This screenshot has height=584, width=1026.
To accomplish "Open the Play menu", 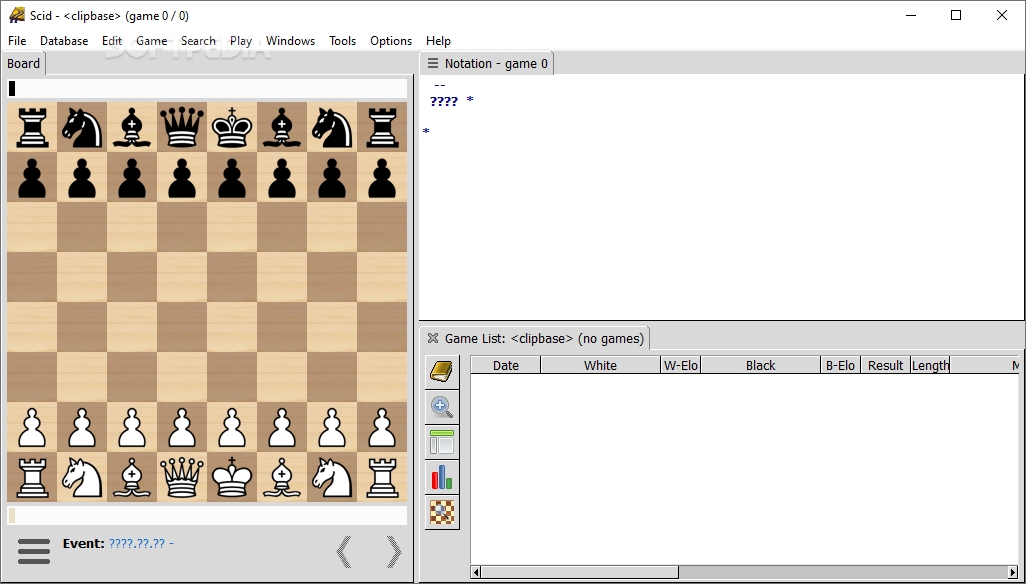I will (241, 41).
